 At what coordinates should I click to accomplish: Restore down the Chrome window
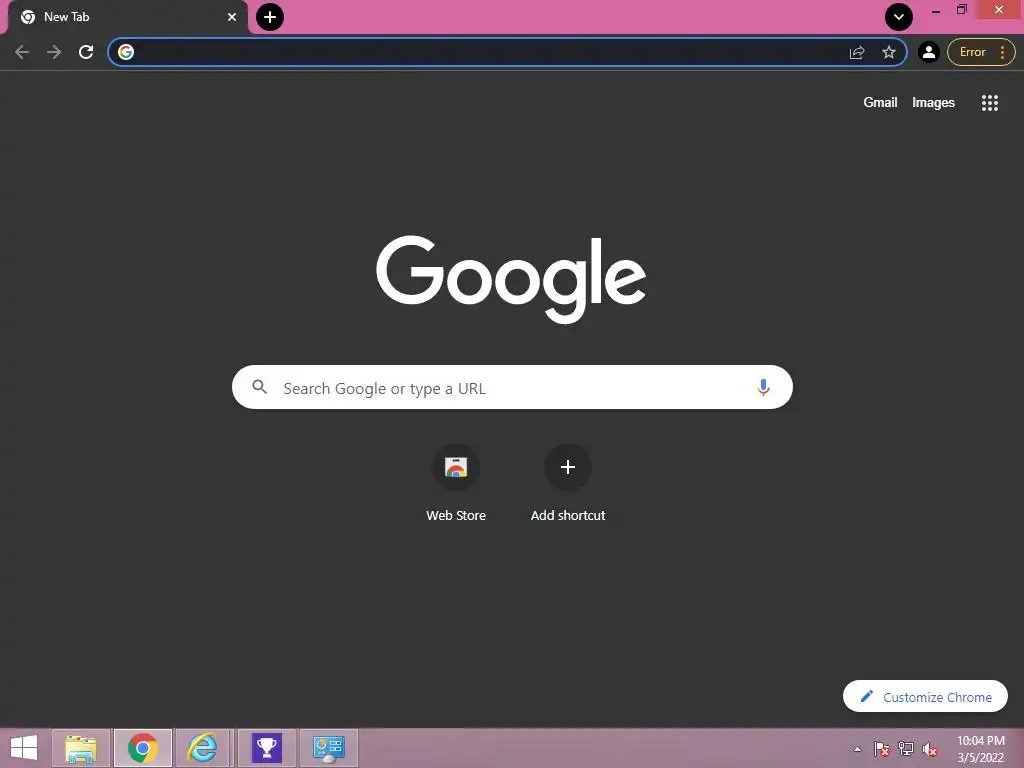point(961,9)
